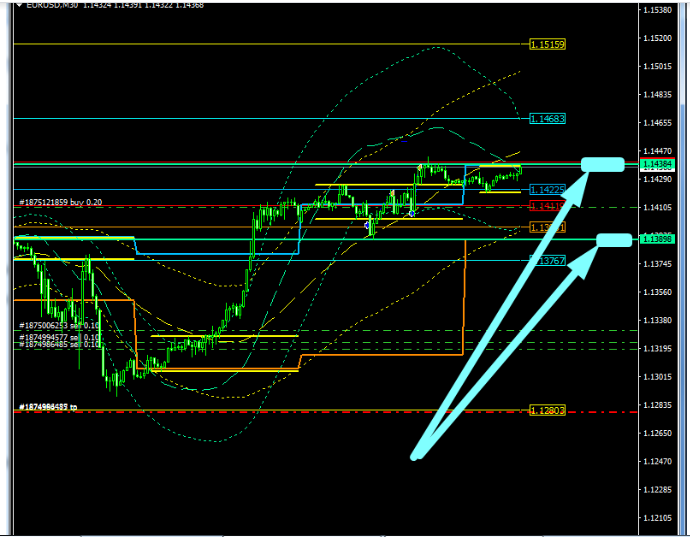Click the 1.12105 value on the price scale
The height and width of the screenshot is (537, 690).
[x=657, y=517]
